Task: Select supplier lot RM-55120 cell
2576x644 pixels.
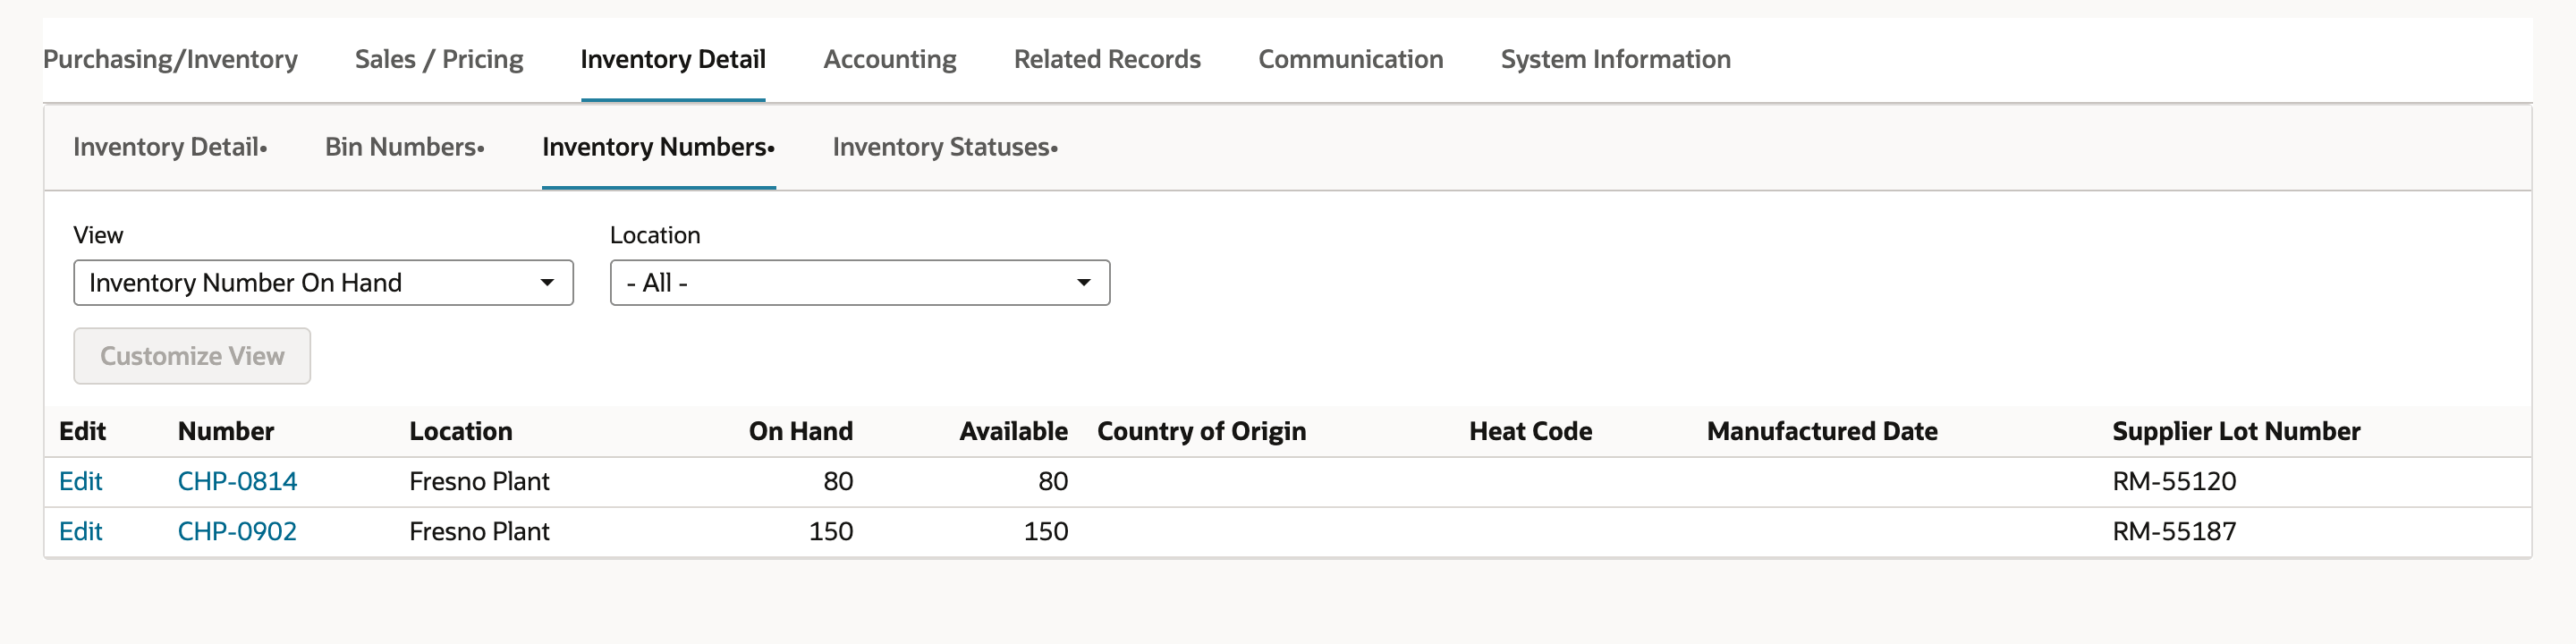Action: 2174,481
